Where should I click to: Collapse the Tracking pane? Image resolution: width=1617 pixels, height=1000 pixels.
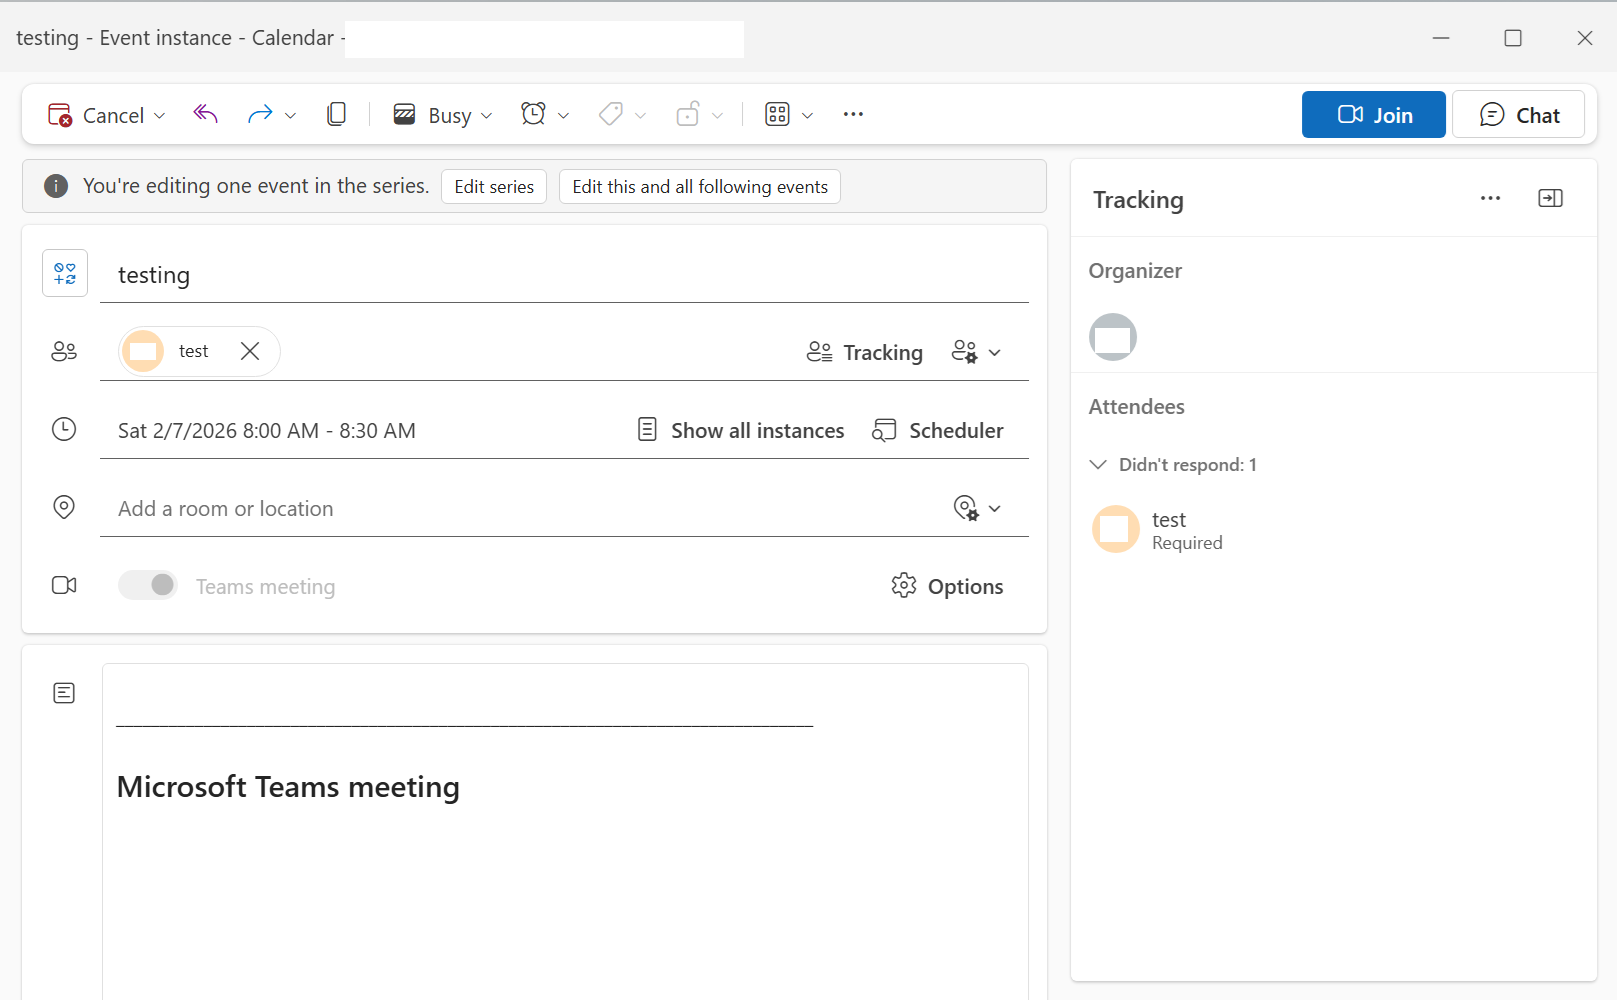[x=1551, y=198]
